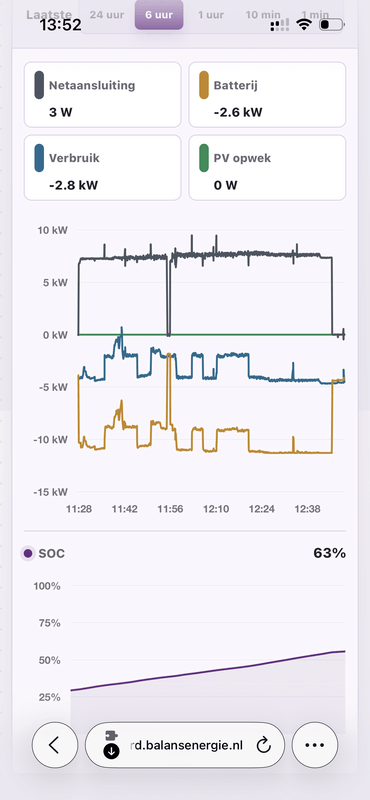Switch to the 10 min tab

pyautogui.click(x=262, y=14)
